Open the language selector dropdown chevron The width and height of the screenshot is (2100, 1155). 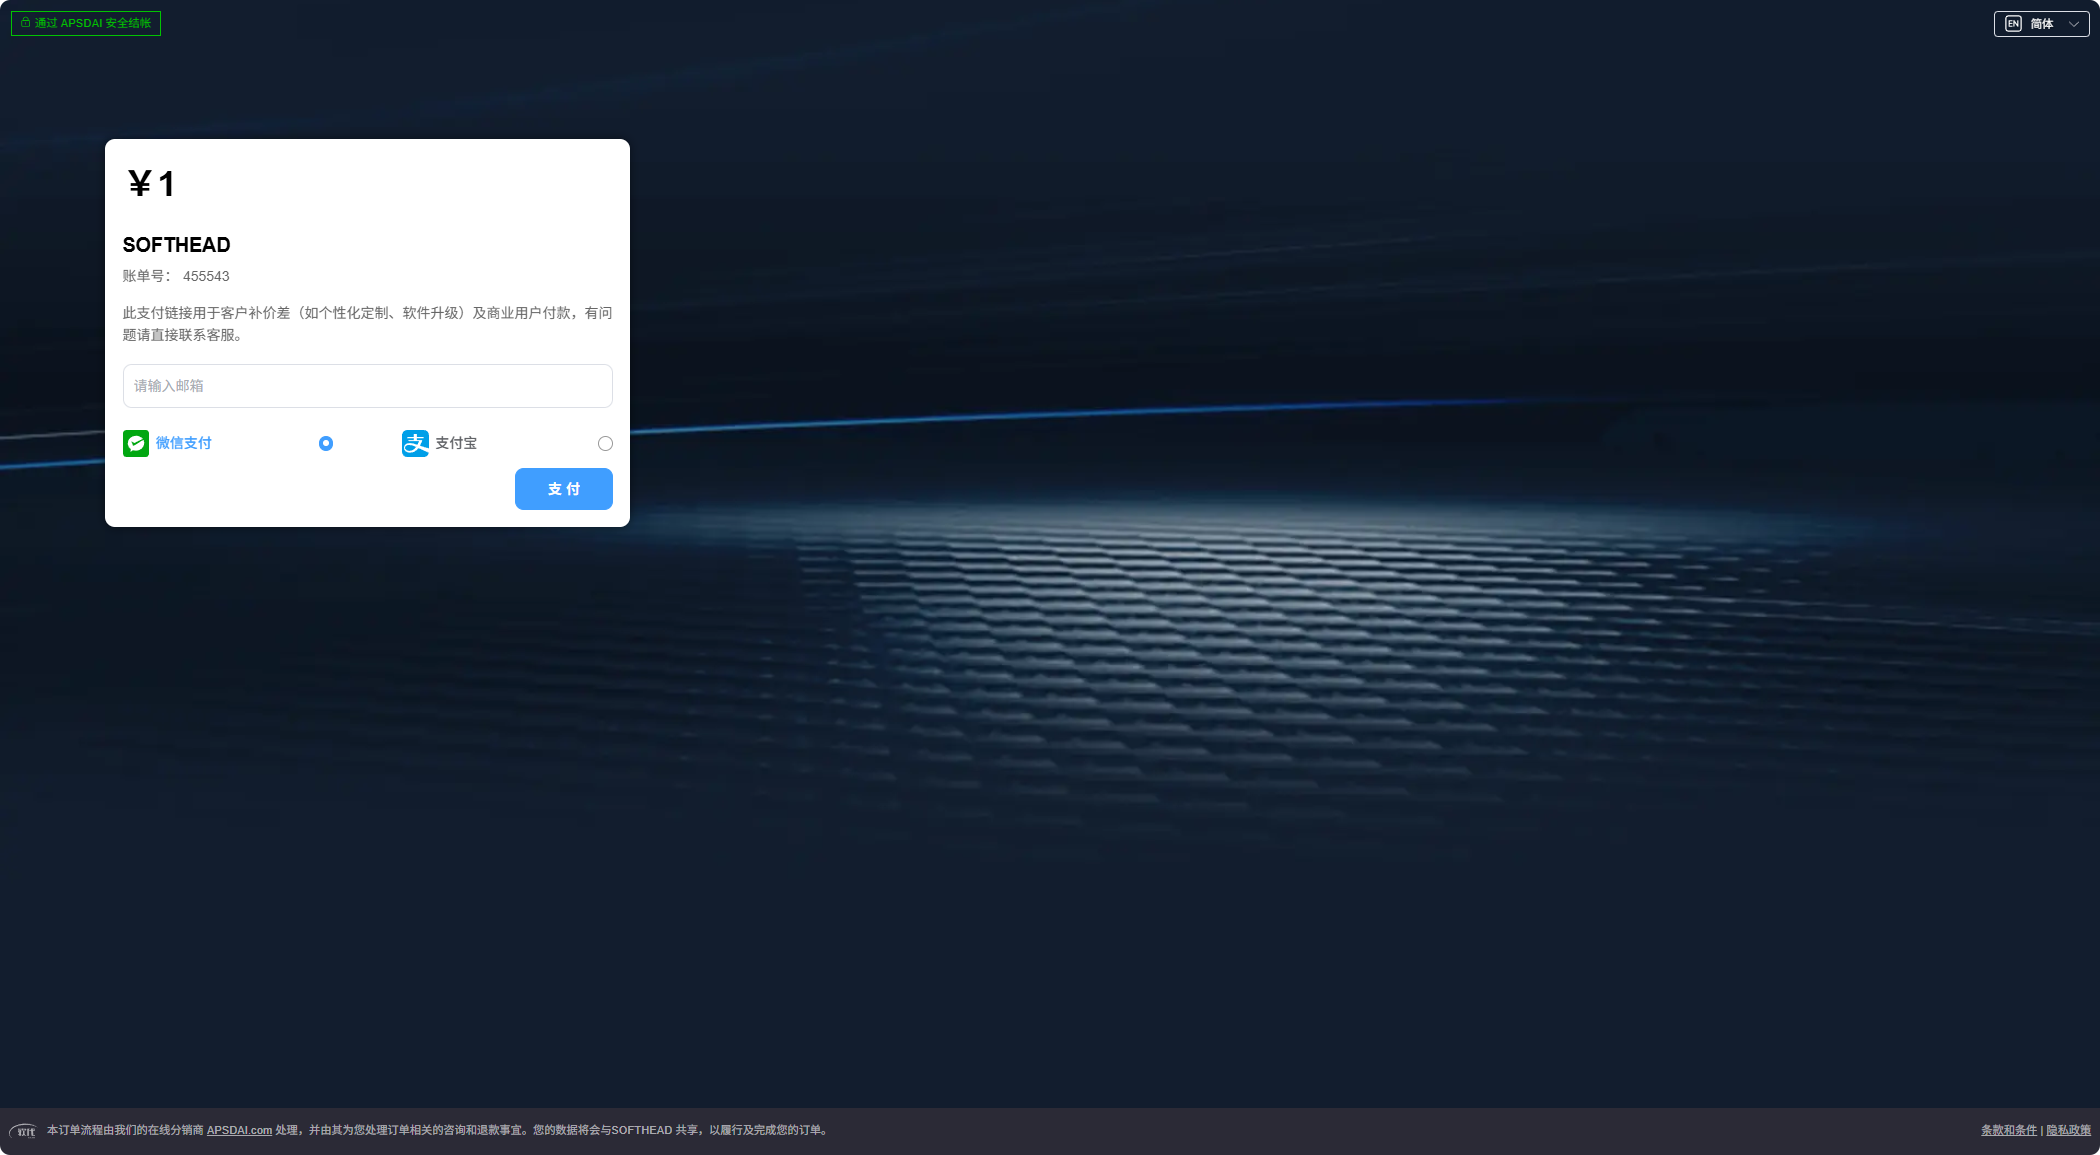[2072, 23]
